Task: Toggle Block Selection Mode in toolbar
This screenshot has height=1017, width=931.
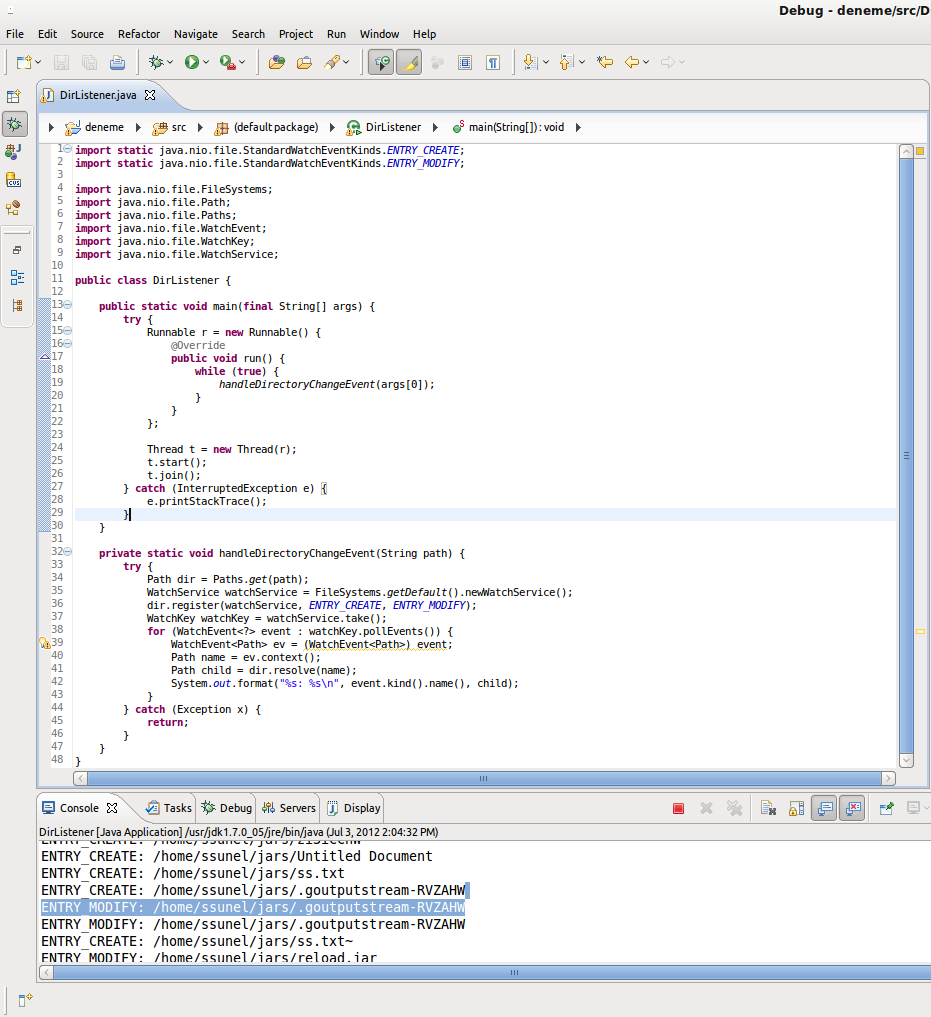Action: [465, 62]
